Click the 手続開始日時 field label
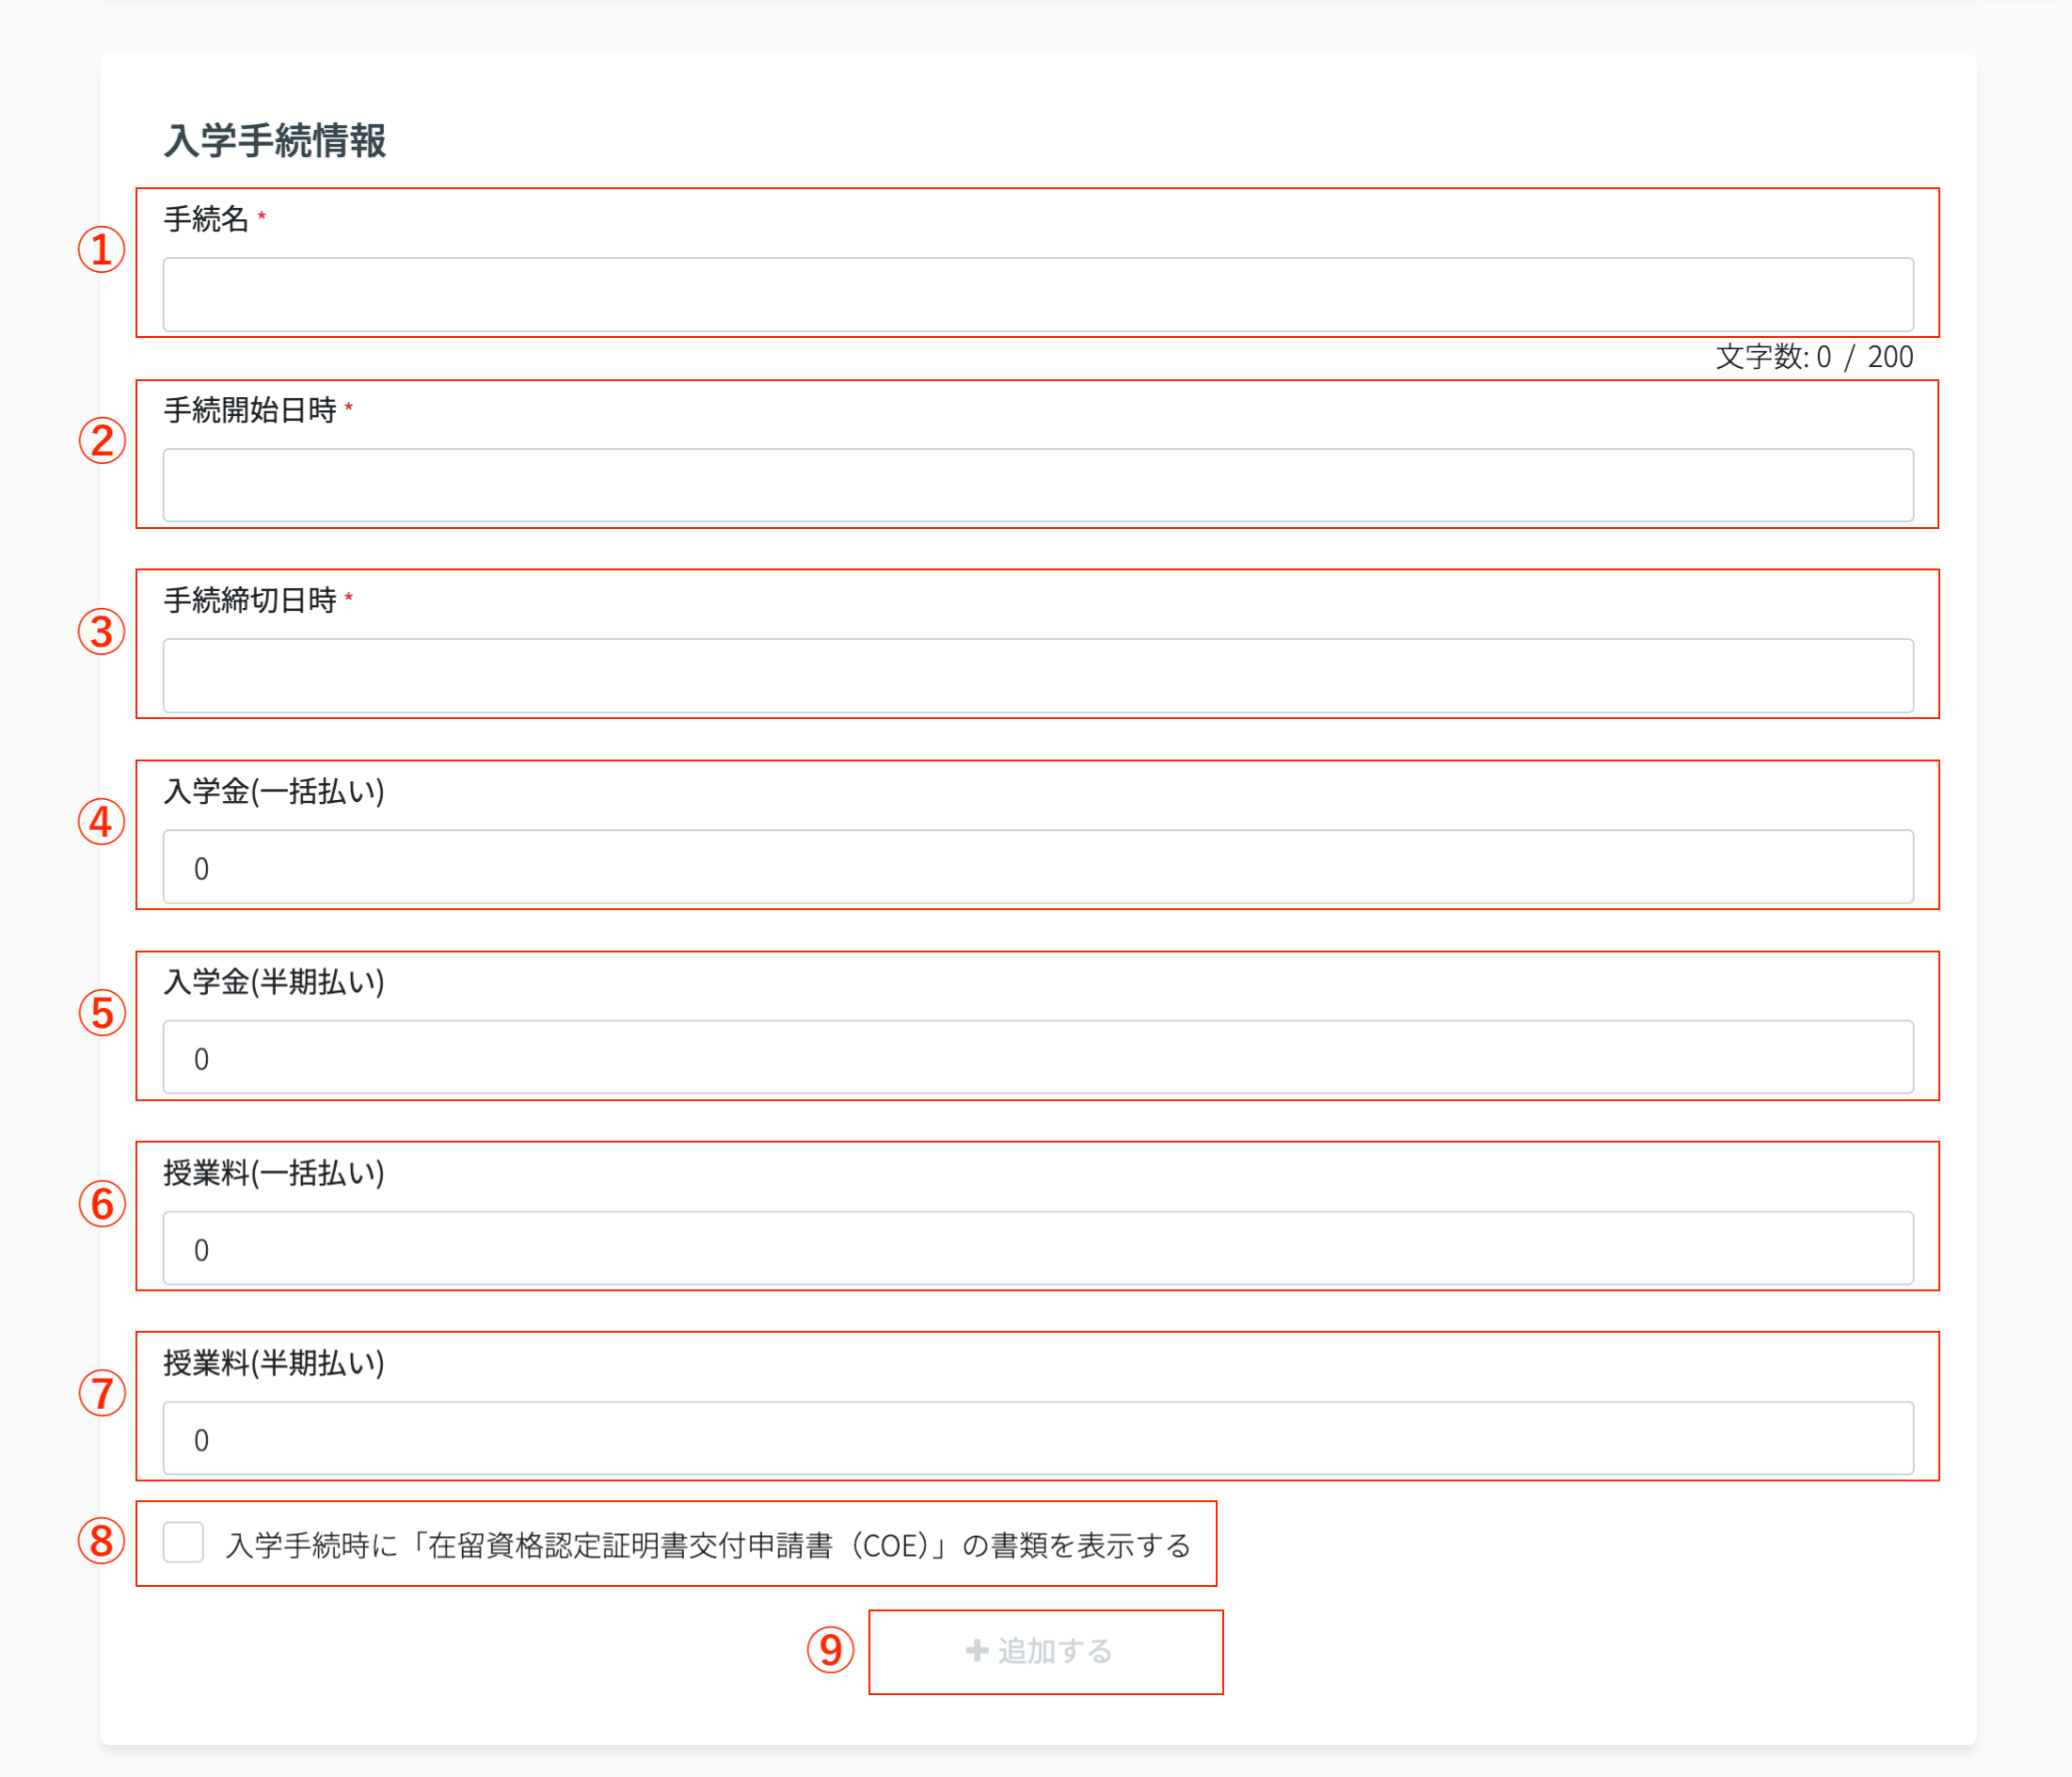This screenshot has height=1777, width=2072. 250,410
